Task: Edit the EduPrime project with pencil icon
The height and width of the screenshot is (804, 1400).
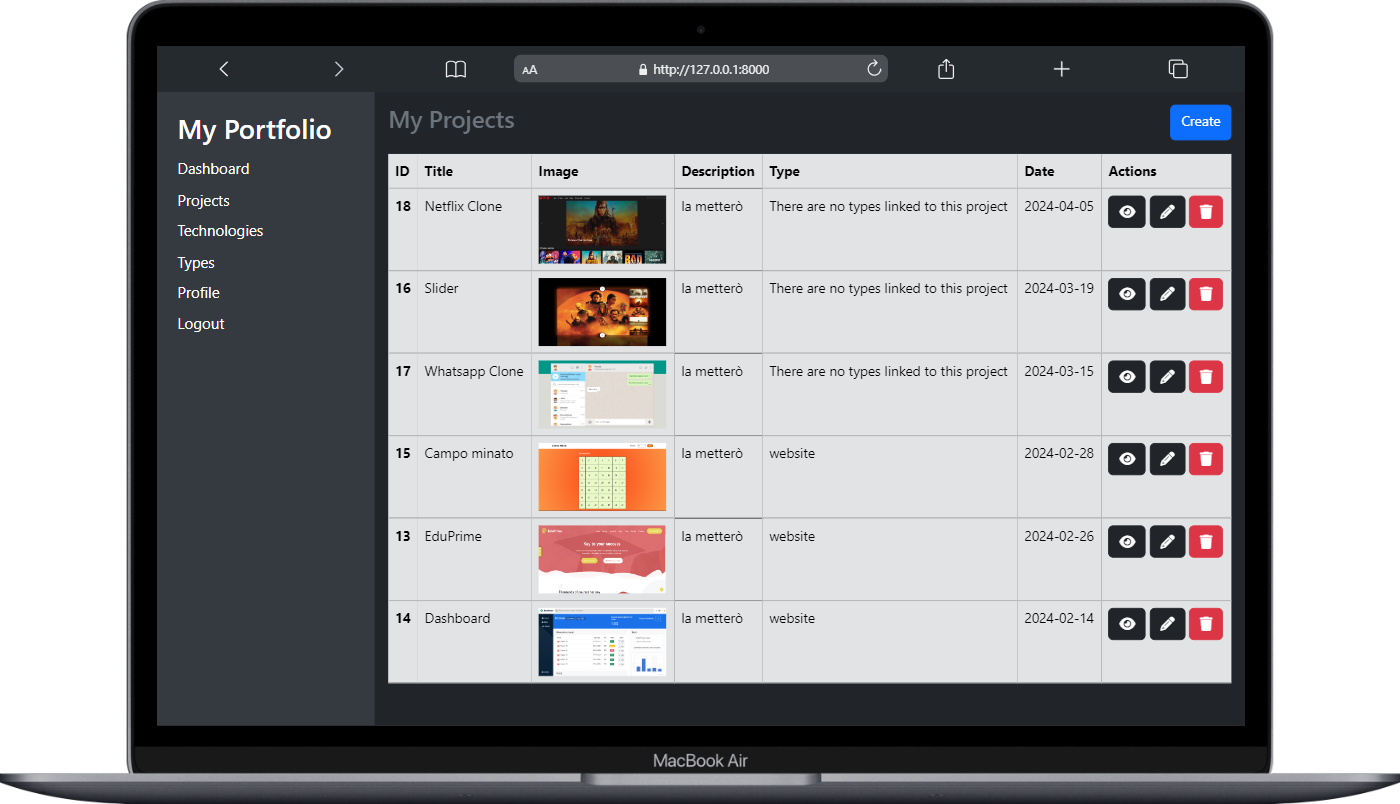Action: tap(1167, 542)
